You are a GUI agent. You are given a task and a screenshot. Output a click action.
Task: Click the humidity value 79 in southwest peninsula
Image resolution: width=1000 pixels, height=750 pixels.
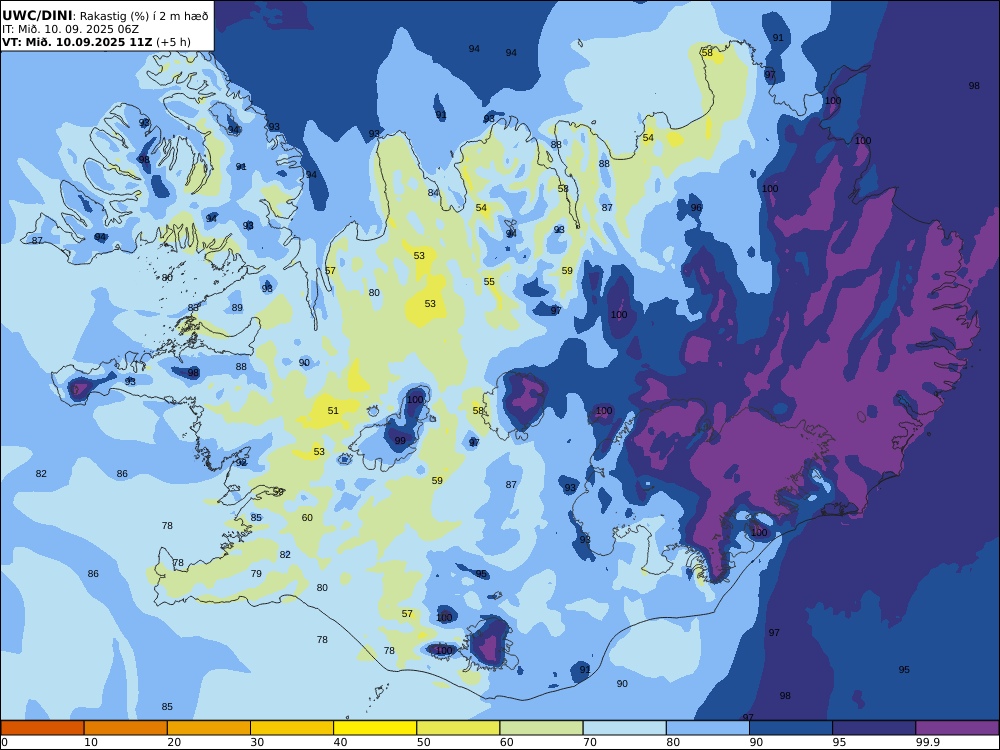tap(256, 573)
